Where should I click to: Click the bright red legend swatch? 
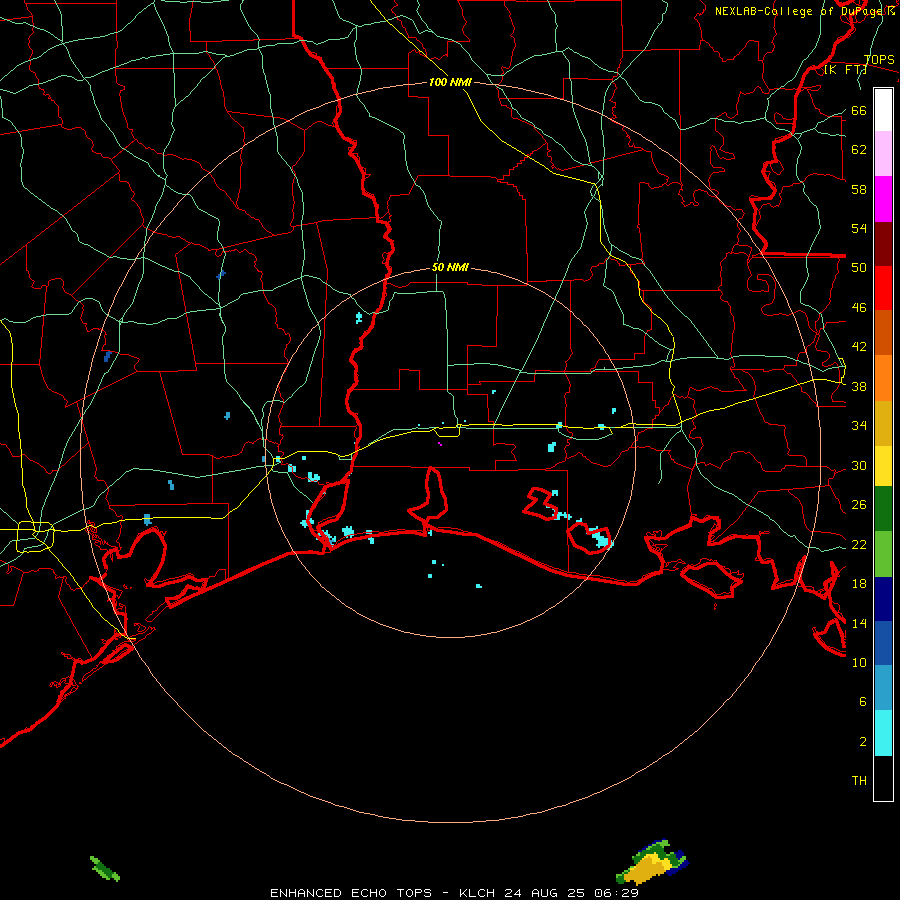[x=883, y=288]
